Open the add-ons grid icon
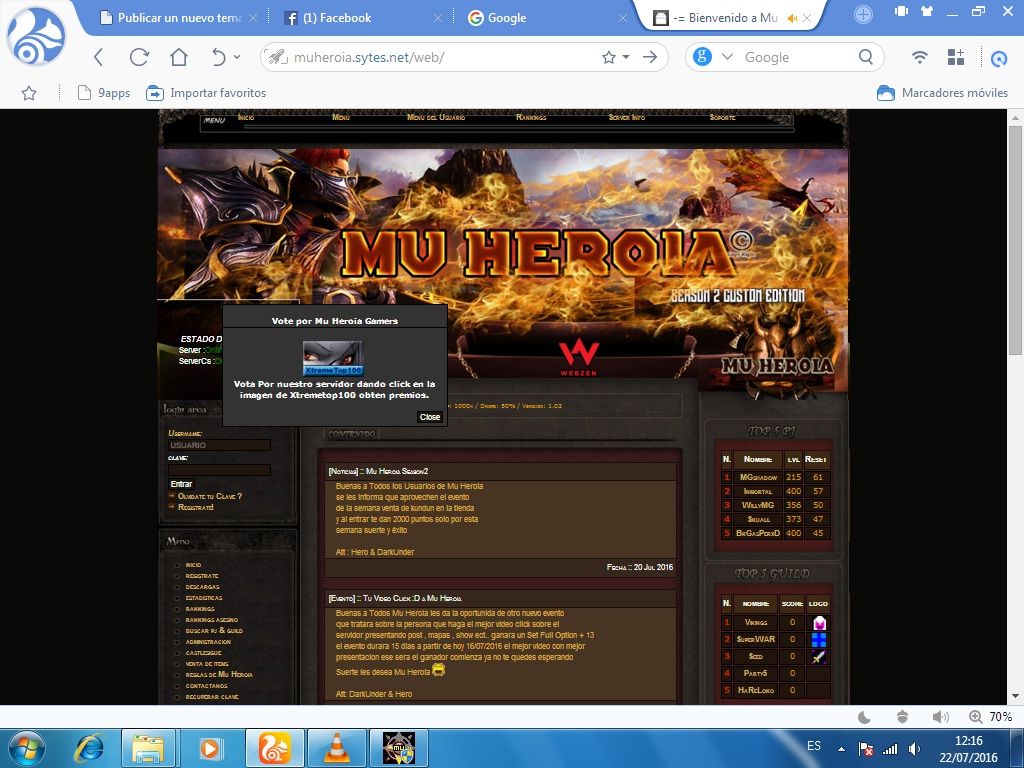This screenshot has height=768, width=1024. pyautogui.click(x=955, y=57)
